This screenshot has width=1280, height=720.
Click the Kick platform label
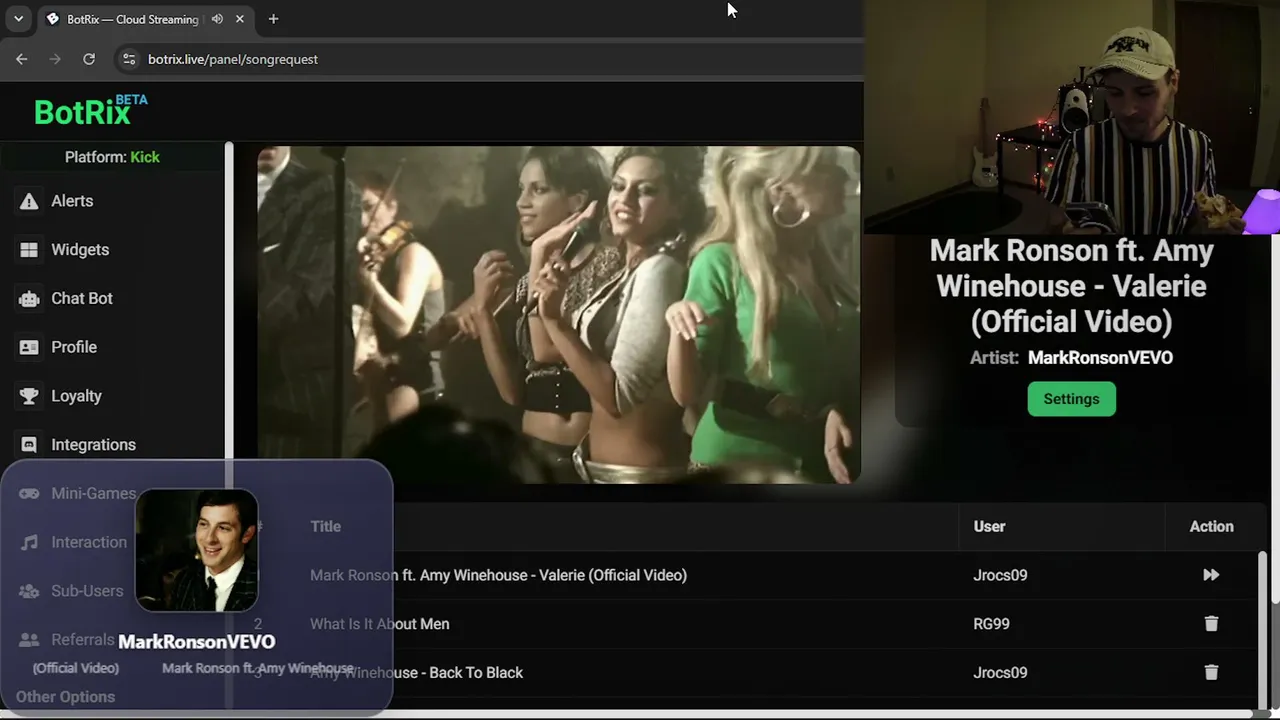click(x=145, y=157)
